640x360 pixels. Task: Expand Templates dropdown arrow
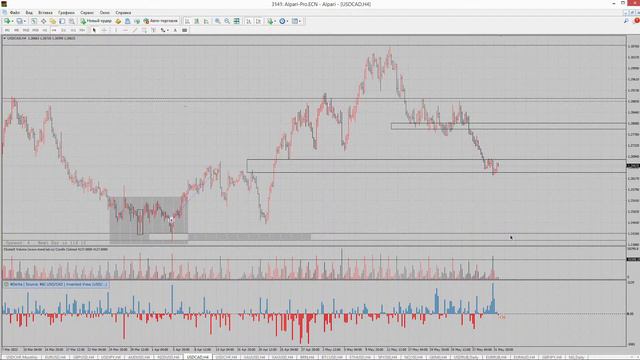(x=300, y=21)
